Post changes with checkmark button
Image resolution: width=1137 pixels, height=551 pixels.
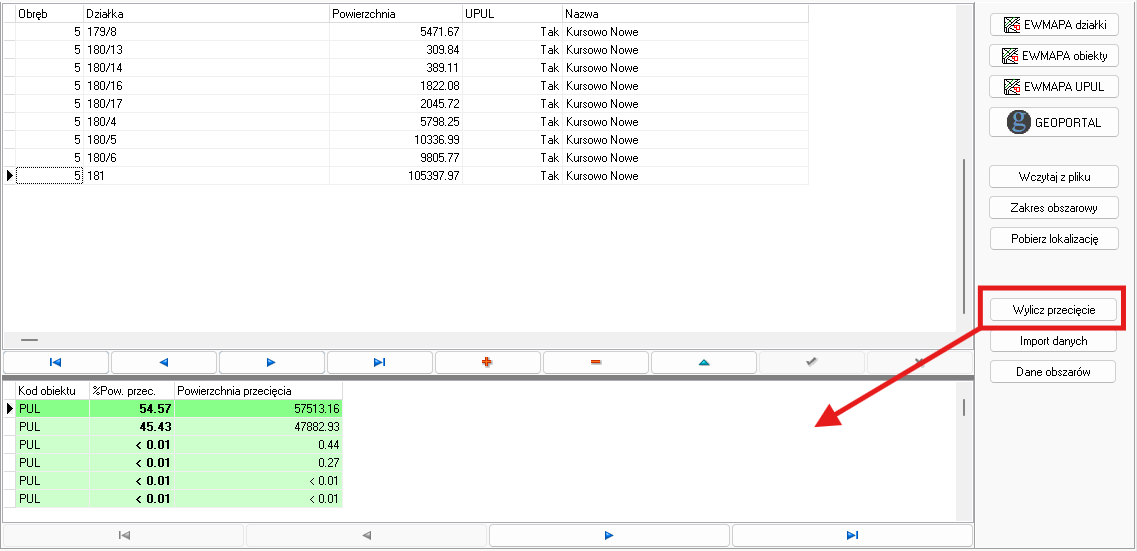(x=812, y=362)
